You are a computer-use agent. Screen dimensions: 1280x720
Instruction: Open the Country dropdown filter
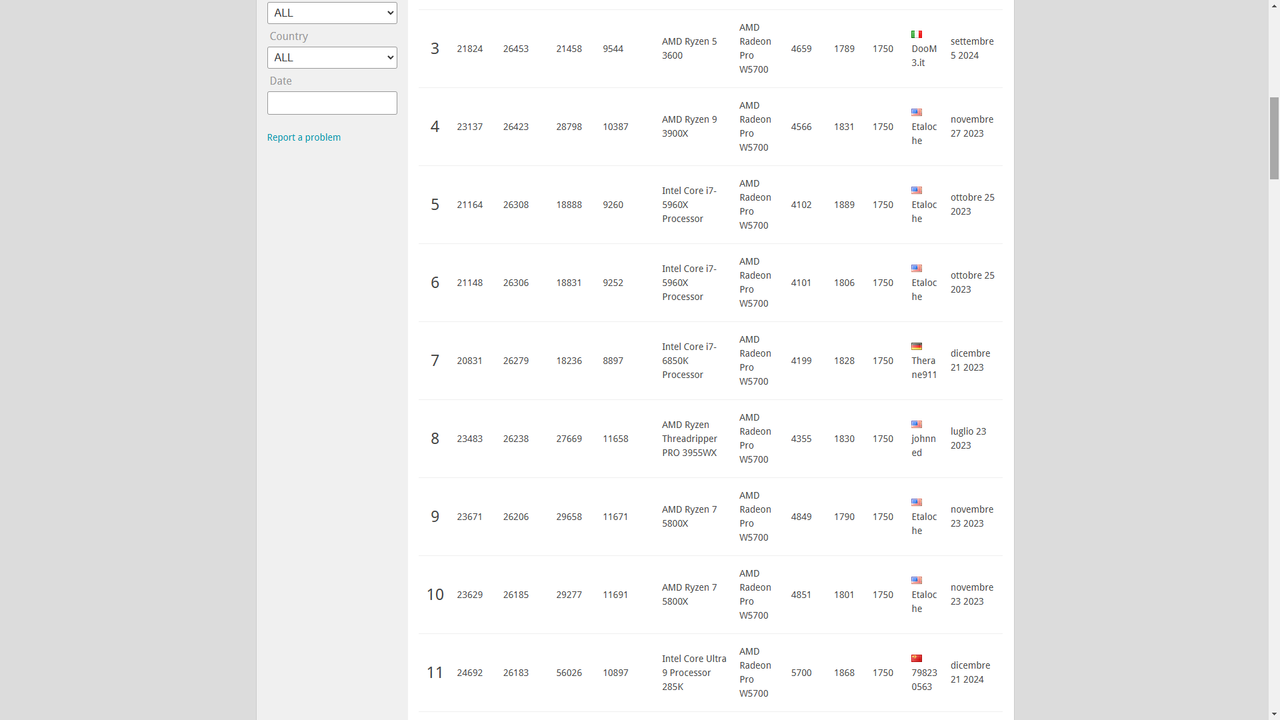click(x=332, y=58)
